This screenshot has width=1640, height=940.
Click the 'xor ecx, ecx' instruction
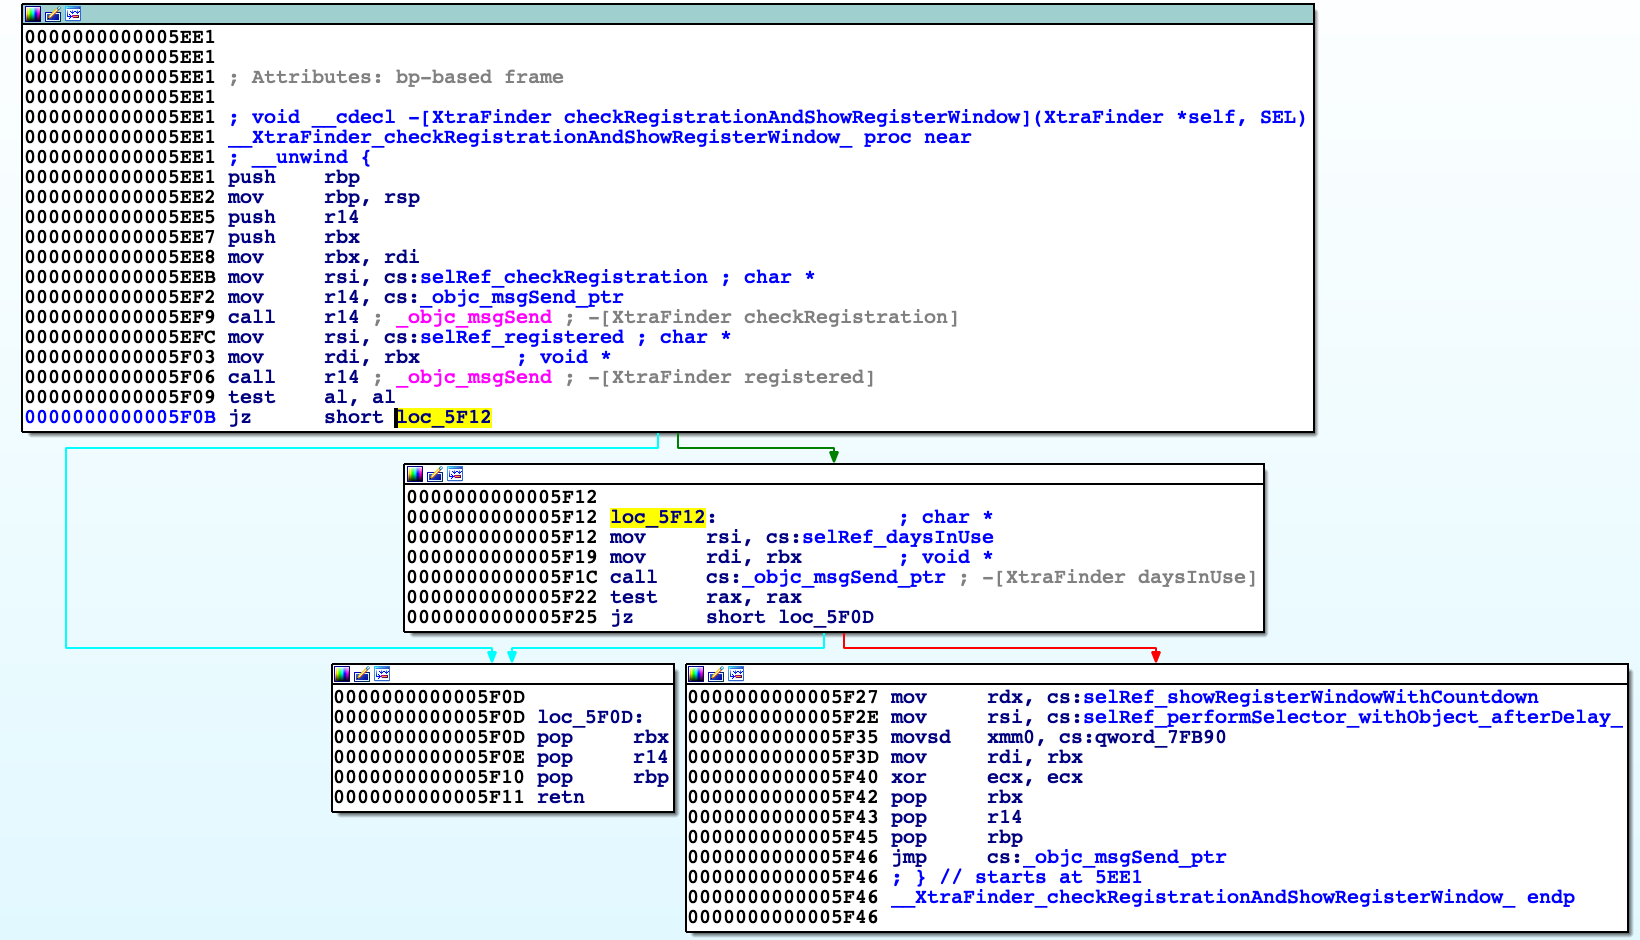point(987,777)
